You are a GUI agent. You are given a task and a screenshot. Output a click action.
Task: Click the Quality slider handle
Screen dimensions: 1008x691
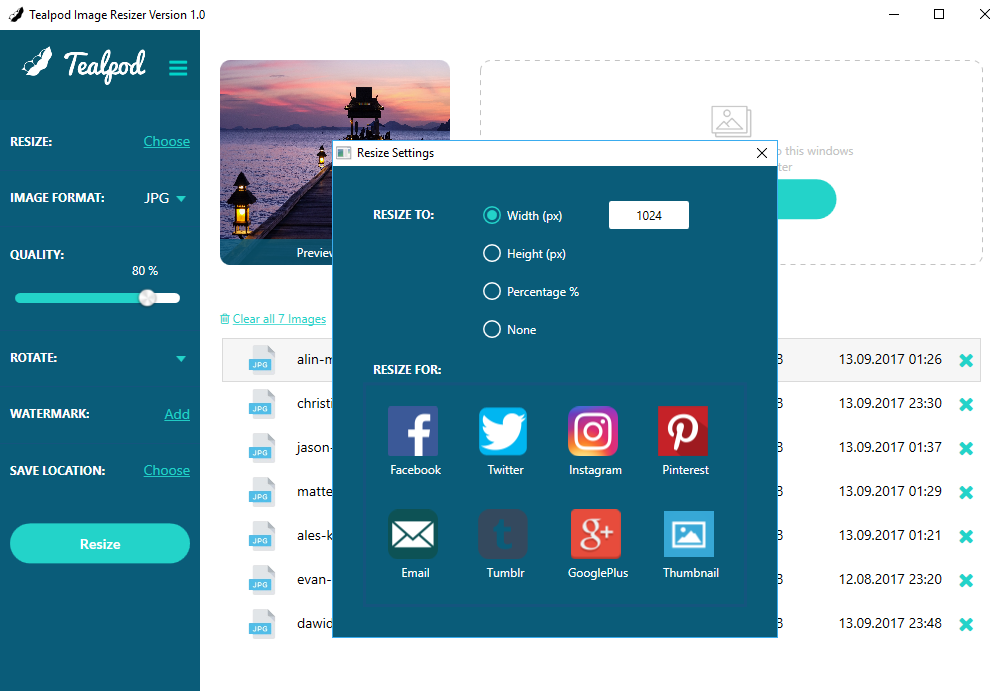click(x=147, y=298)
